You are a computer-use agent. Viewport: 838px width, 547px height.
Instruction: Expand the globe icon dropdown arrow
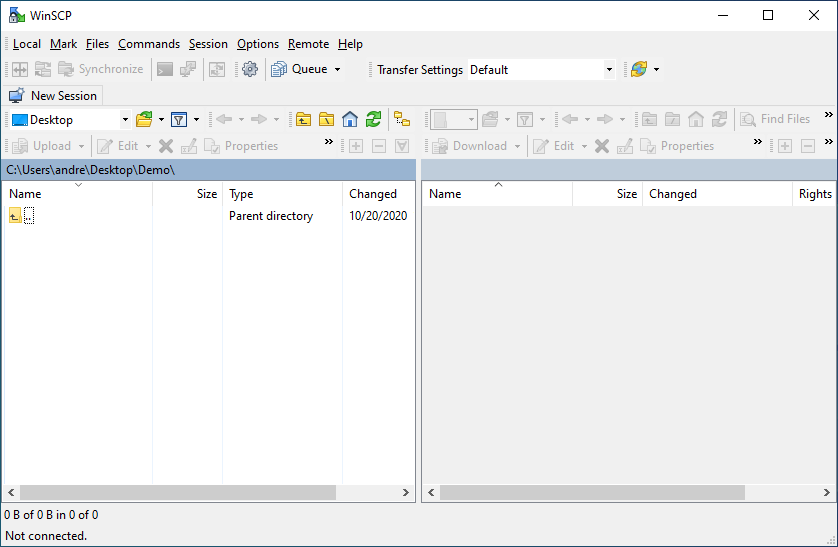(656, 69)
